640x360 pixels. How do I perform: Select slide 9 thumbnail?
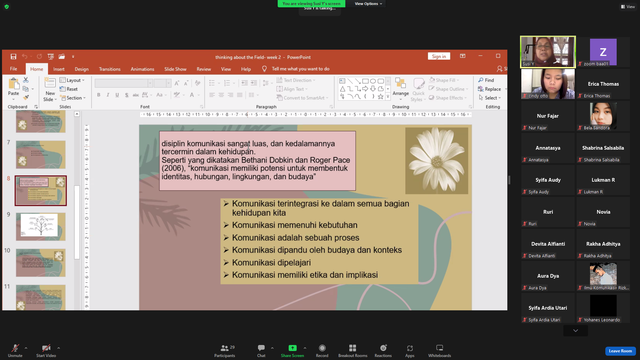click(40, 227)
